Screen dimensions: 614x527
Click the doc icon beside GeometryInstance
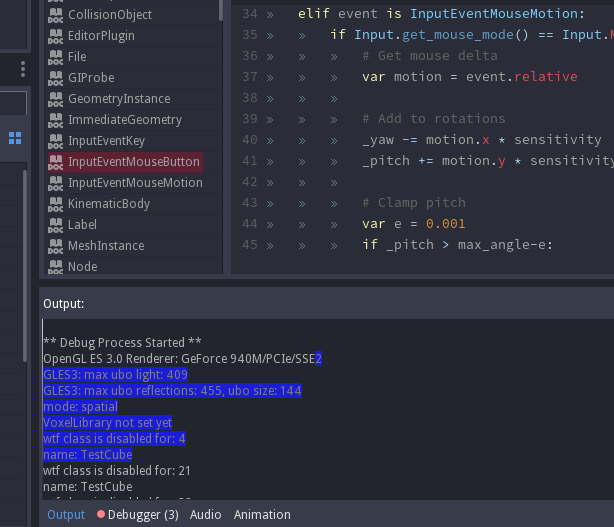55,99
